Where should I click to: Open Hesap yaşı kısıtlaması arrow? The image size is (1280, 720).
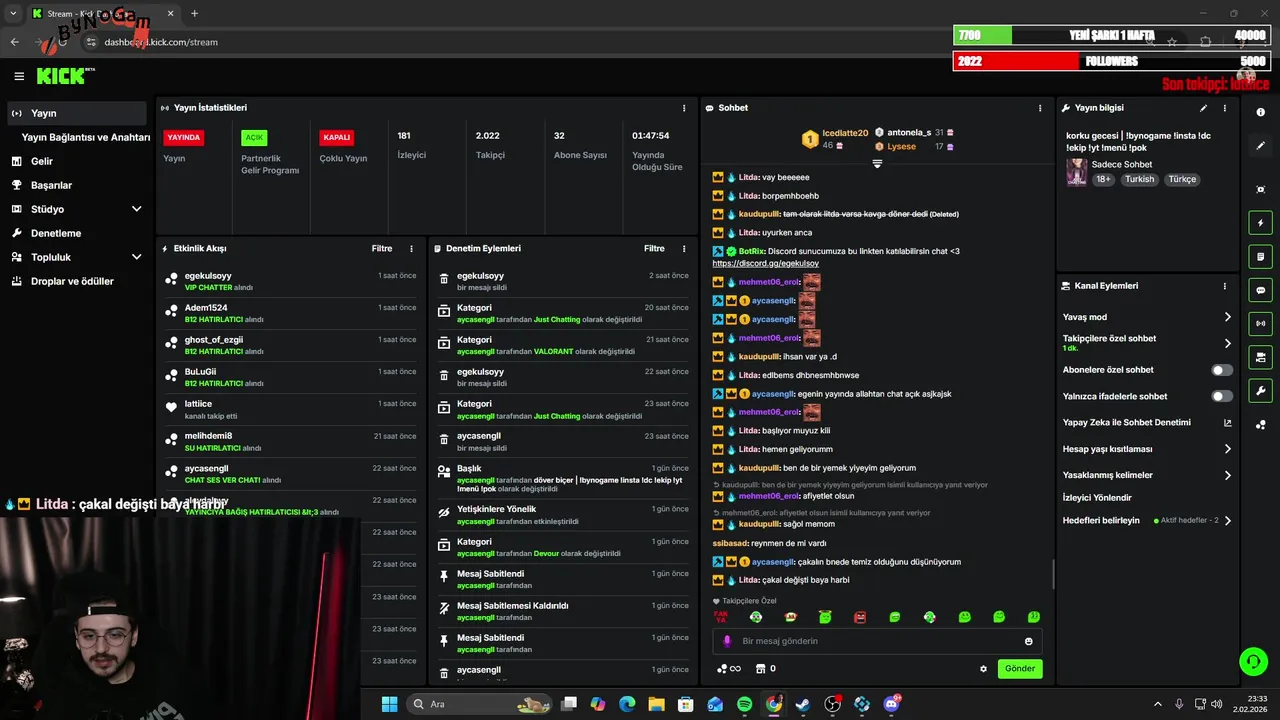click(x=1228, y=449)
